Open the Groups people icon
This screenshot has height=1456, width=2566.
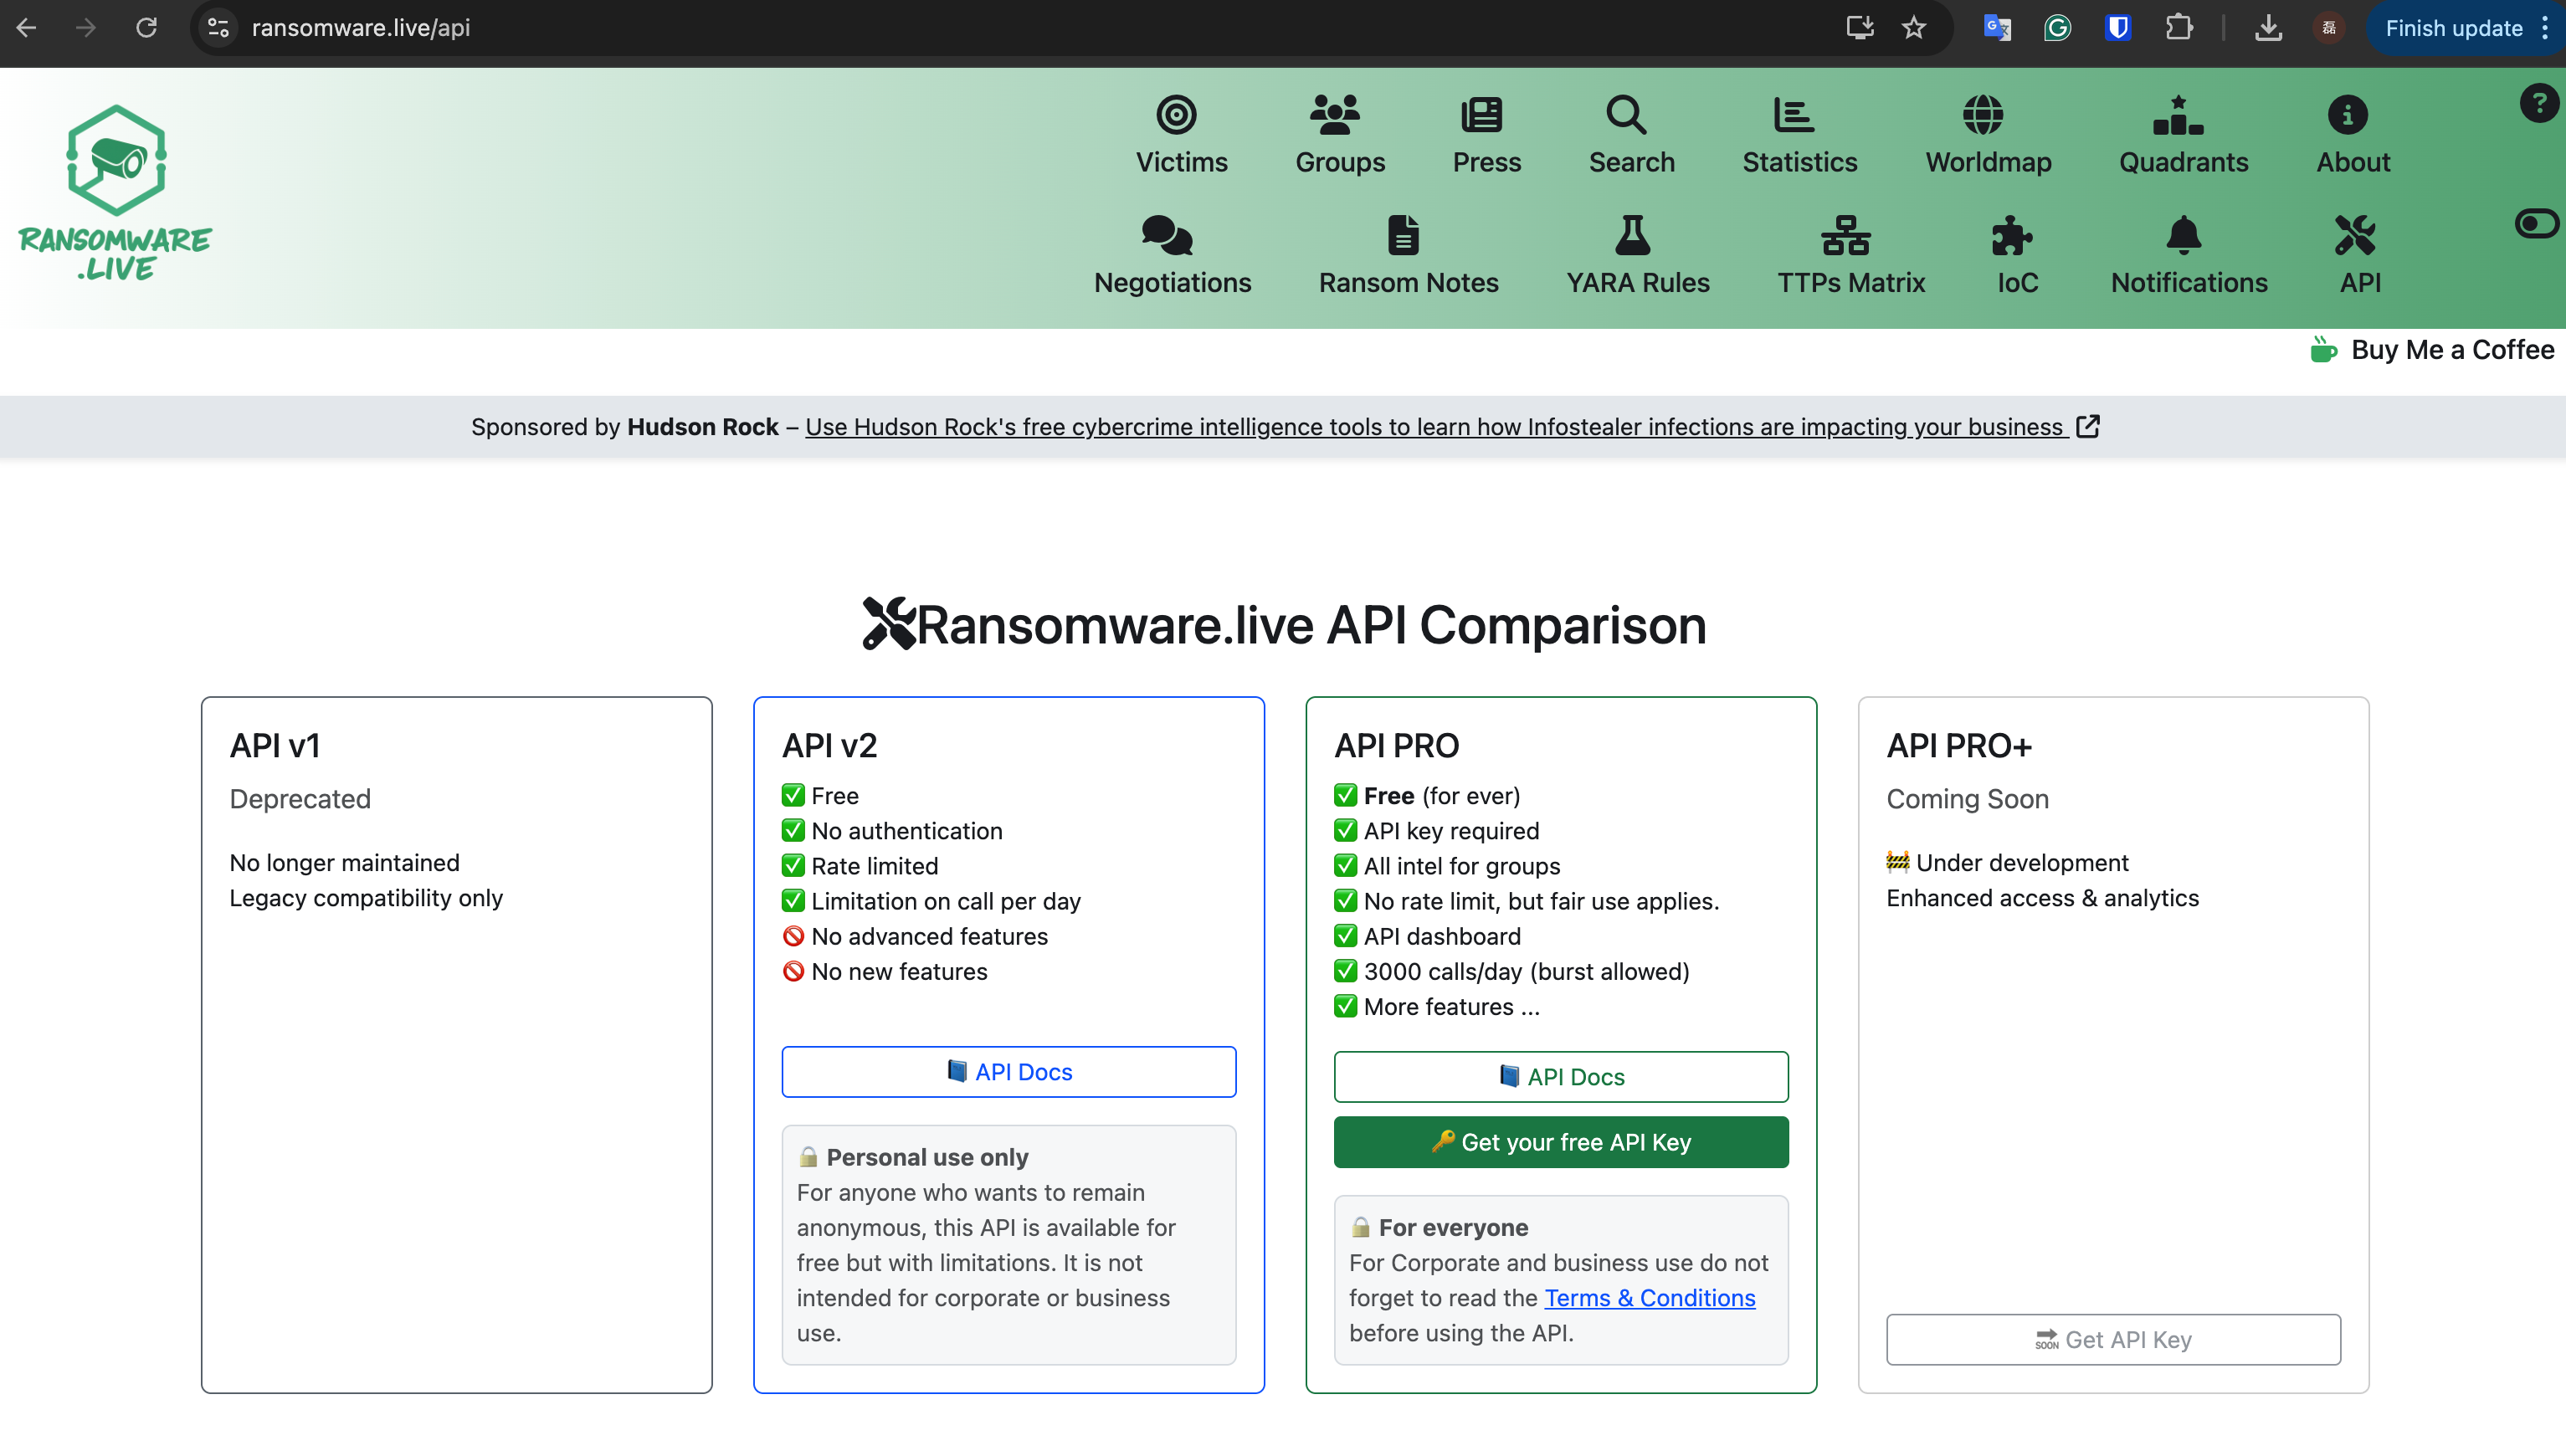(1335, 115)
